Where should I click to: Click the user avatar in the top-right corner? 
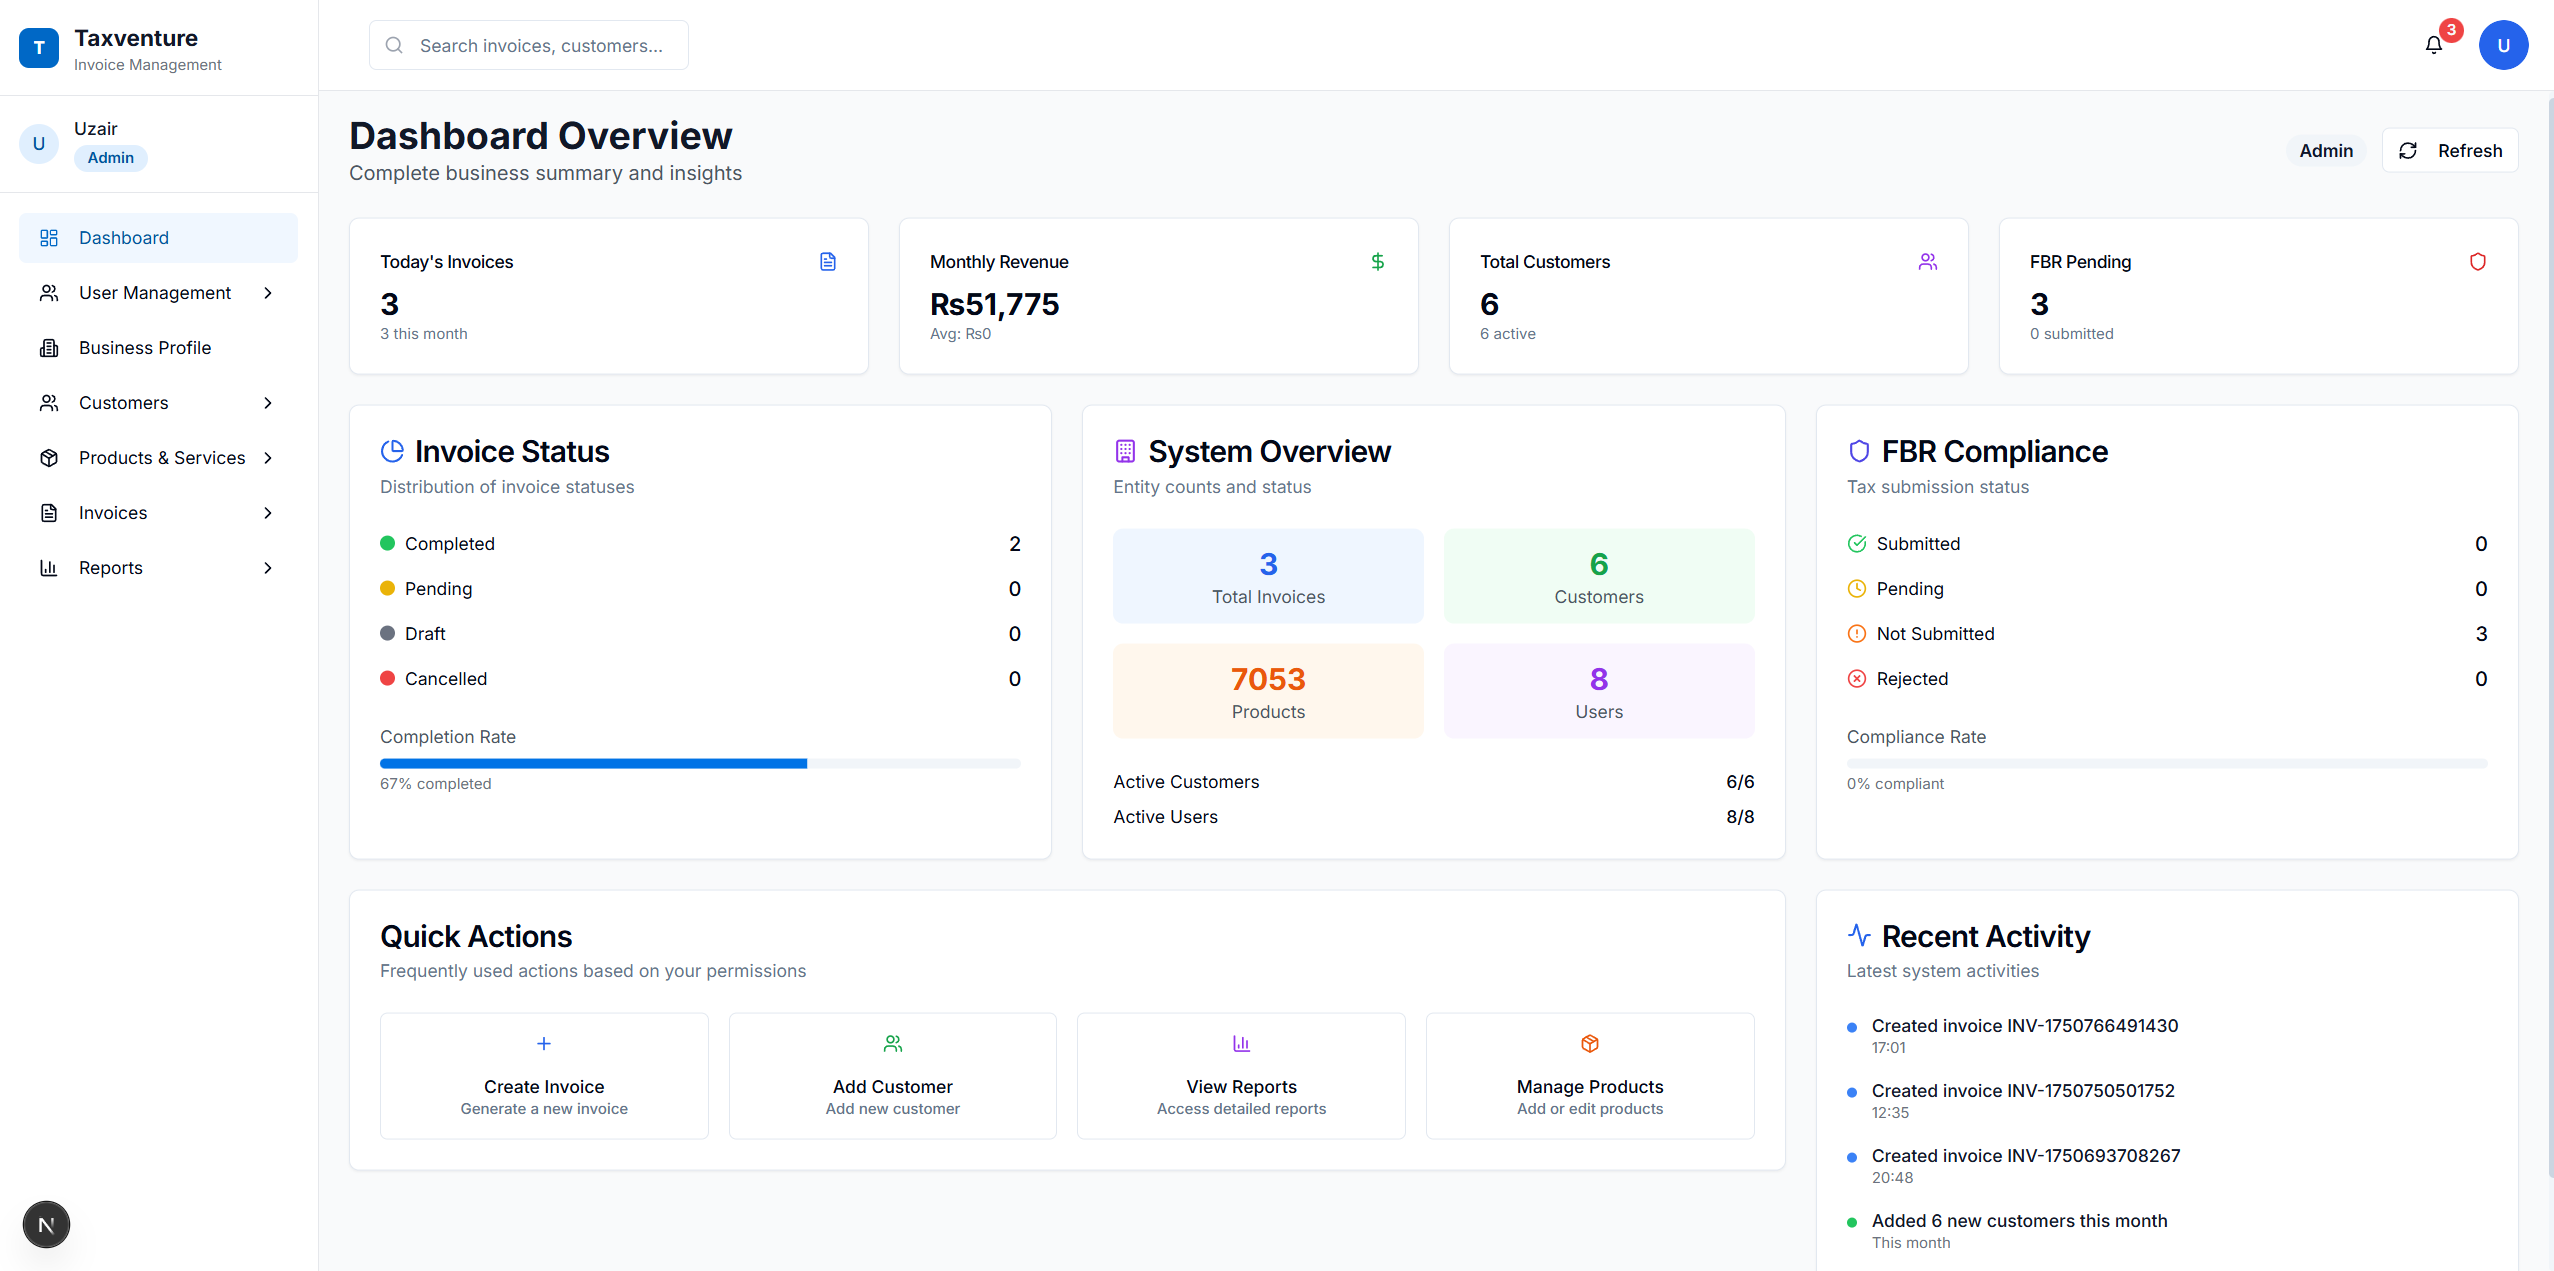[2503, 45]
